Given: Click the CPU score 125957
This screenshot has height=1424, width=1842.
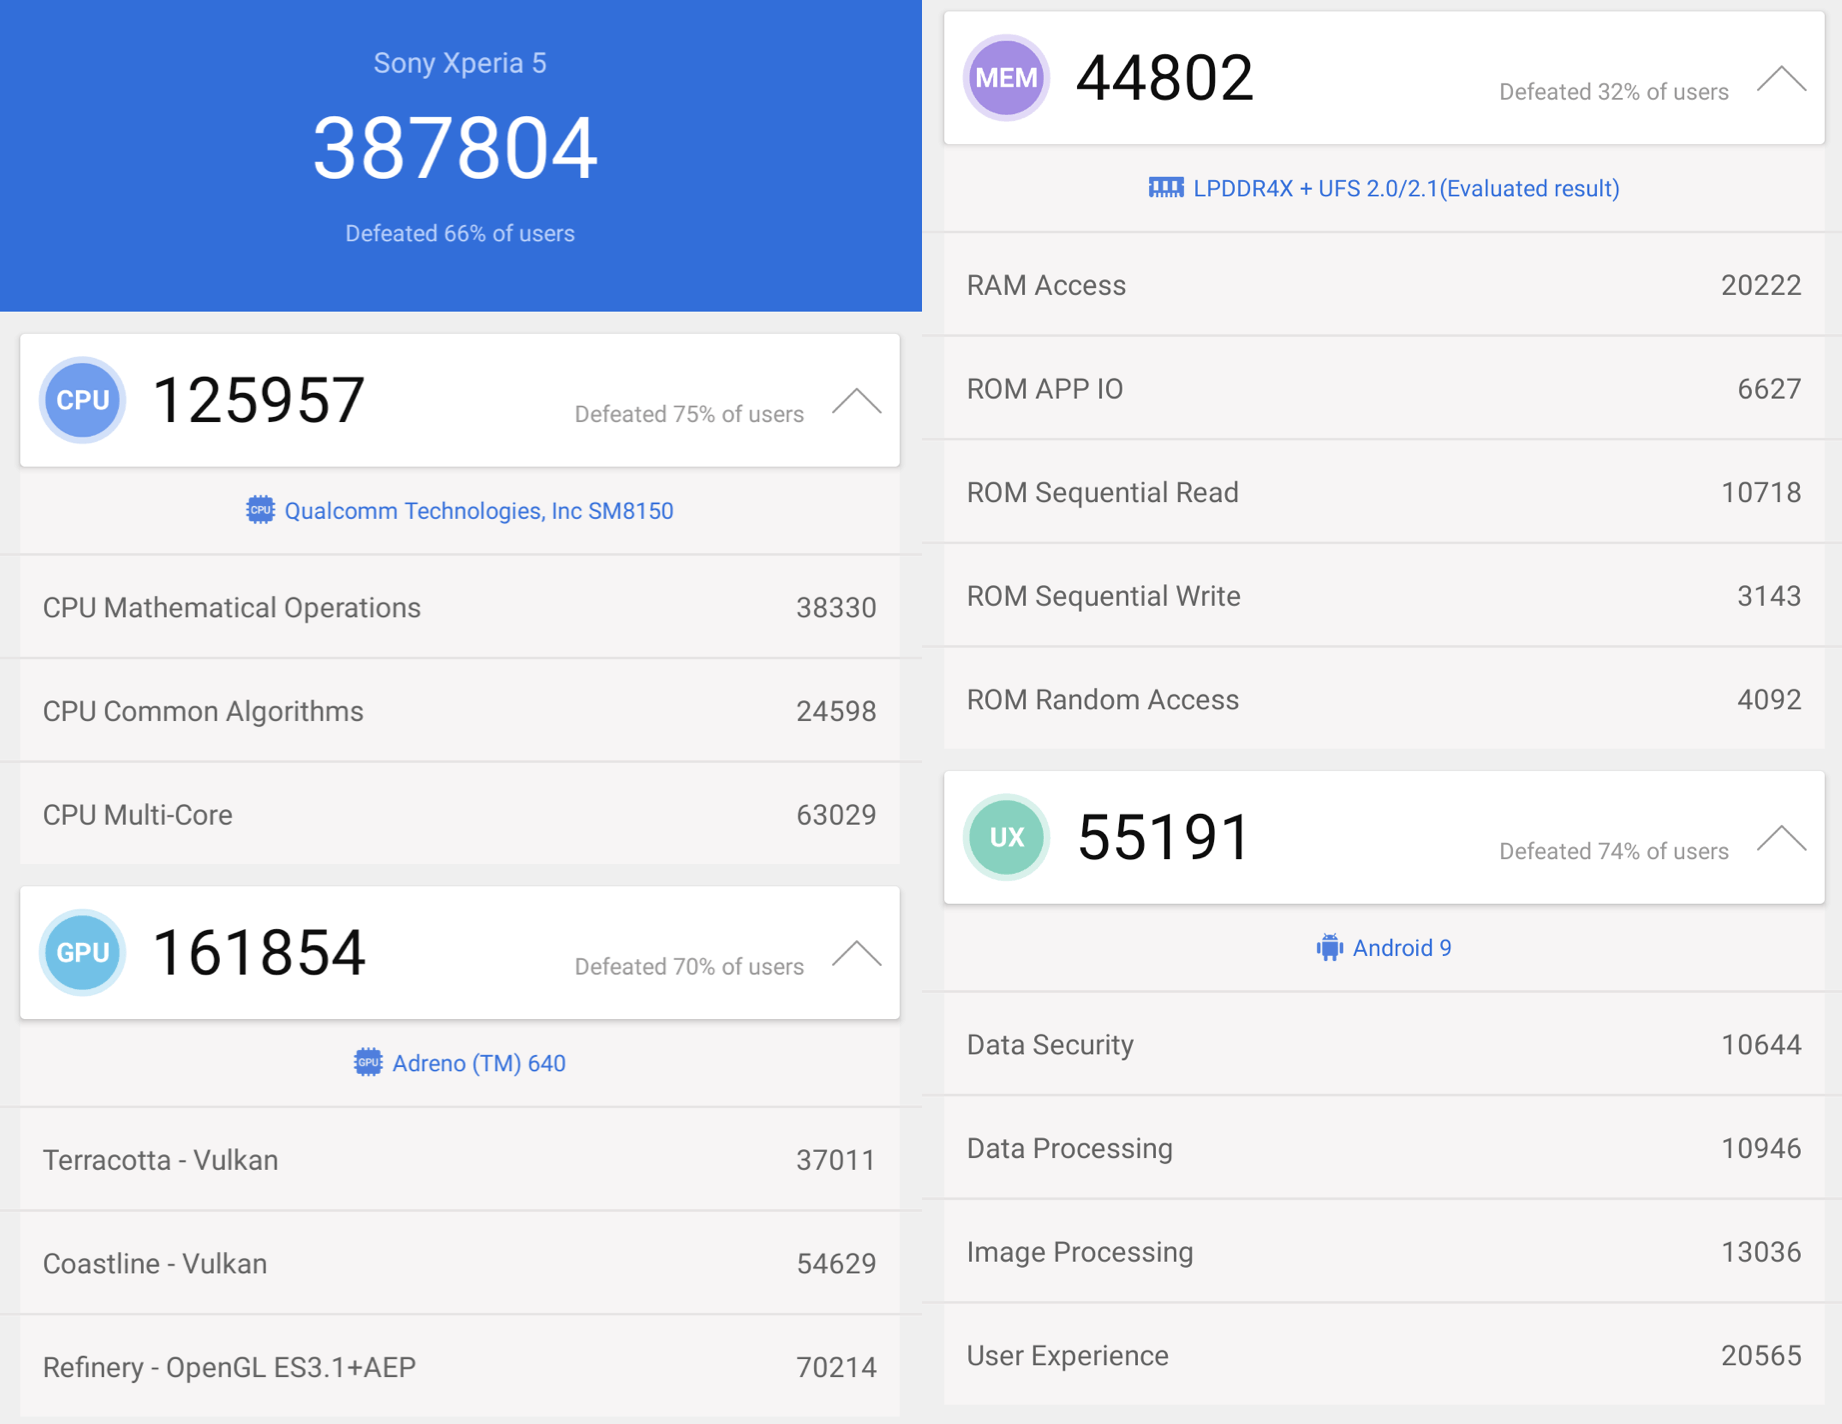Looking at the screenshot, I should pos(259,400).
